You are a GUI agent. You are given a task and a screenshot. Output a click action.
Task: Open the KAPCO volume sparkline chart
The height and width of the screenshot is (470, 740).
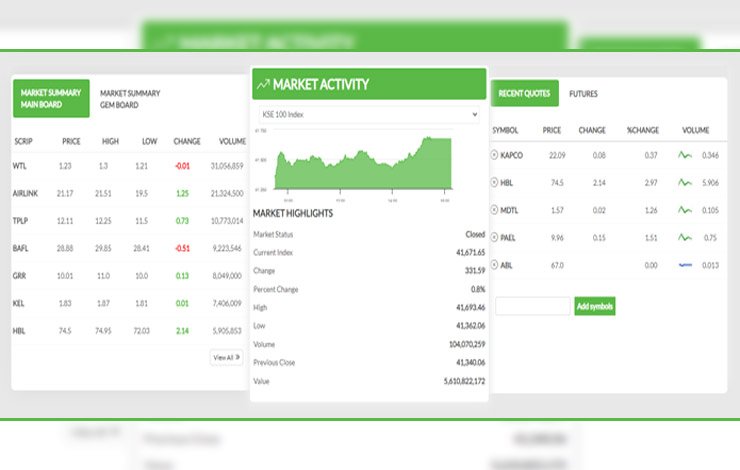point(685,155)
